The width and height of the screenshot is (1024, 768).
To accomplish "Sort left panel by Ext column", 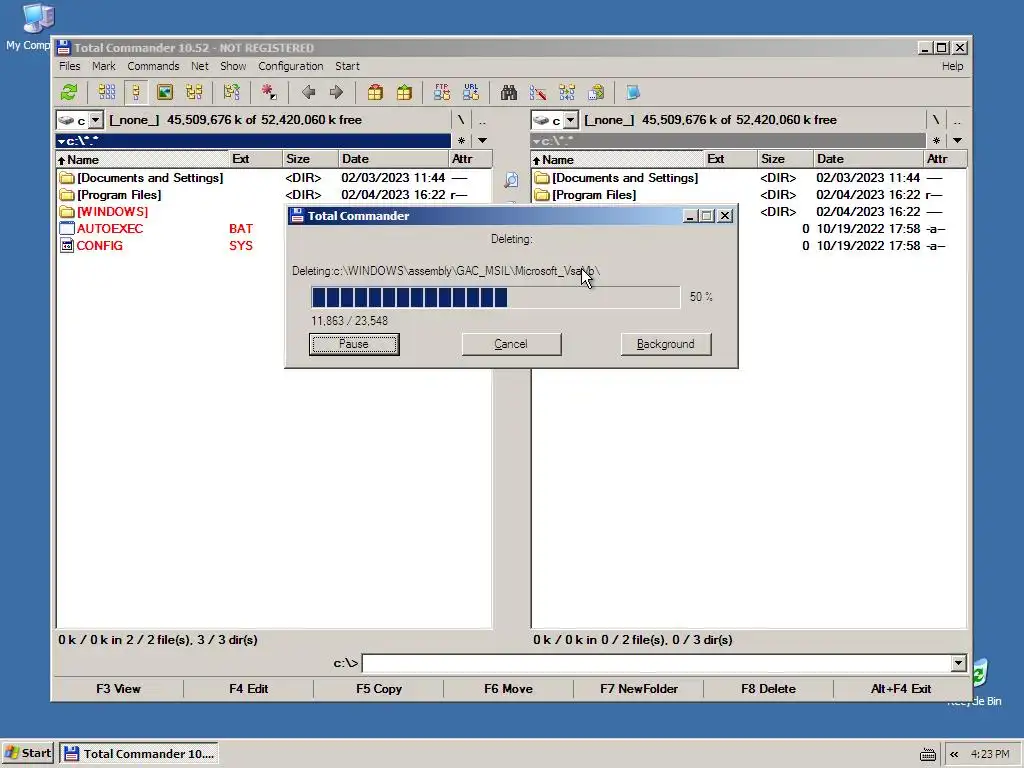I will click(255, 159).
